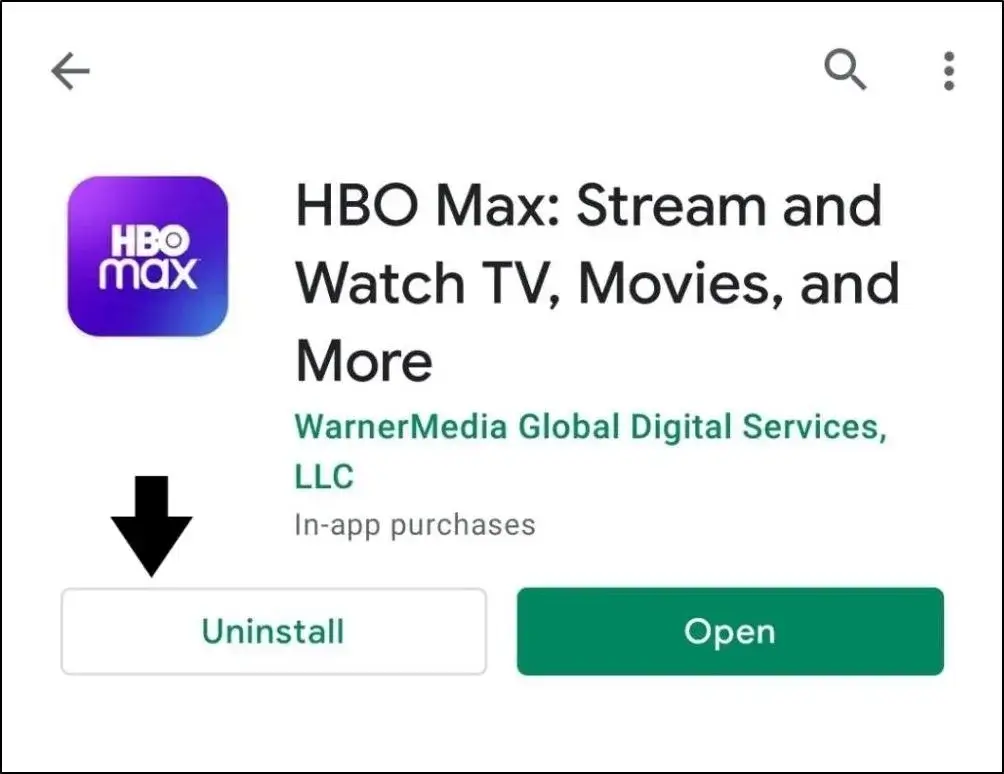Uninstall the HBO Max app
The height and width of the screenshot is (774, 1004).
click(x=273, y=631)
